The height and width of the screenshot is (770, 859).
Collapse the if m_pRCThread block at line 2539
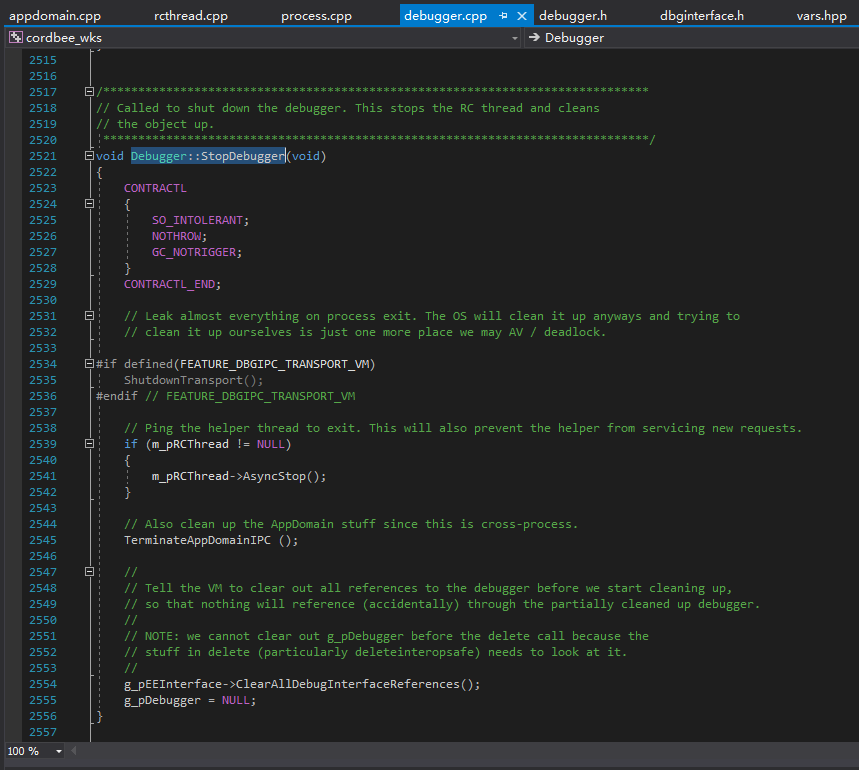click(x=90, y=444)
